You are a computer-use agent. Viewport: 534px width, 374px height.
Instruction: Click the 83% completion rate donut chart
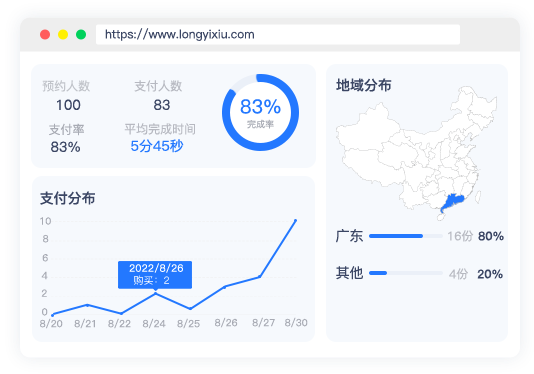point(261,112)
